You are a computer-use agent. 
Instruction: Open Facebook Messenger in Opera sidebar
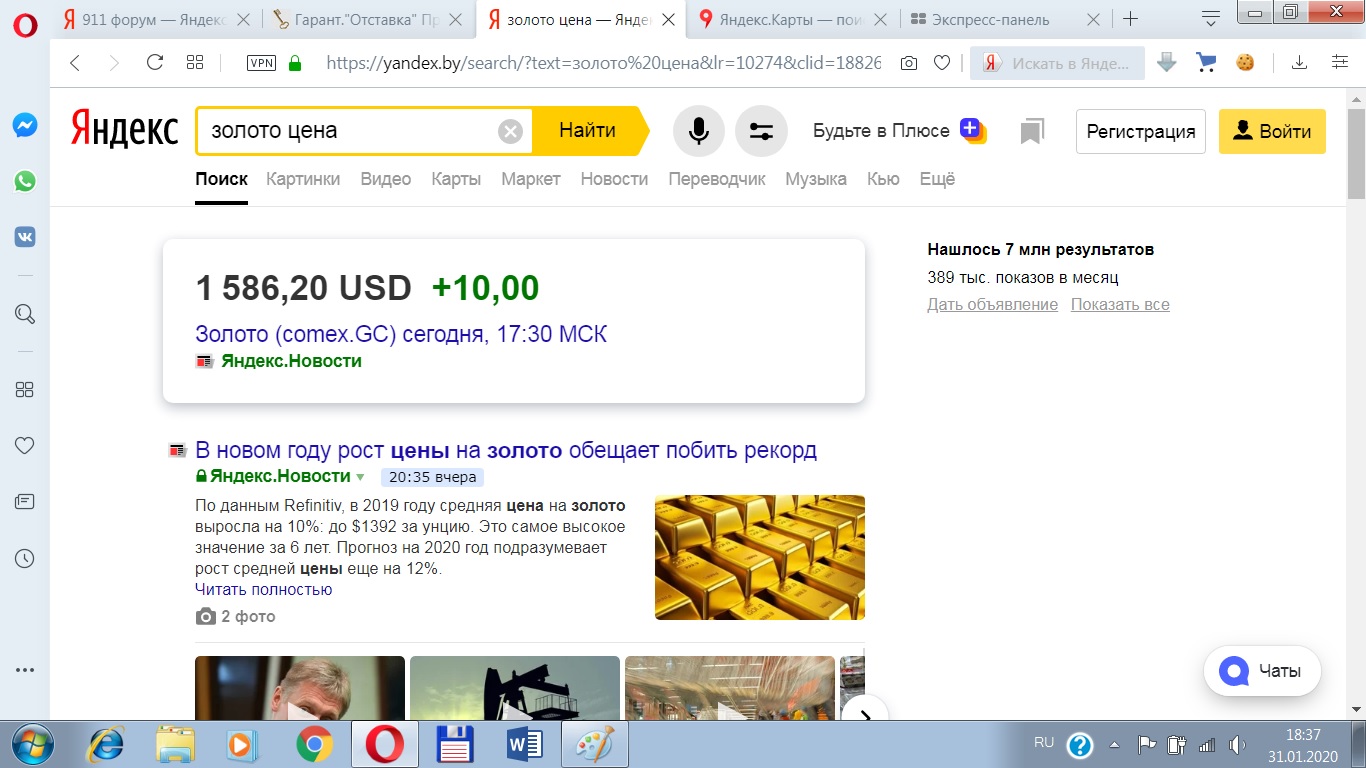(25, 126)
